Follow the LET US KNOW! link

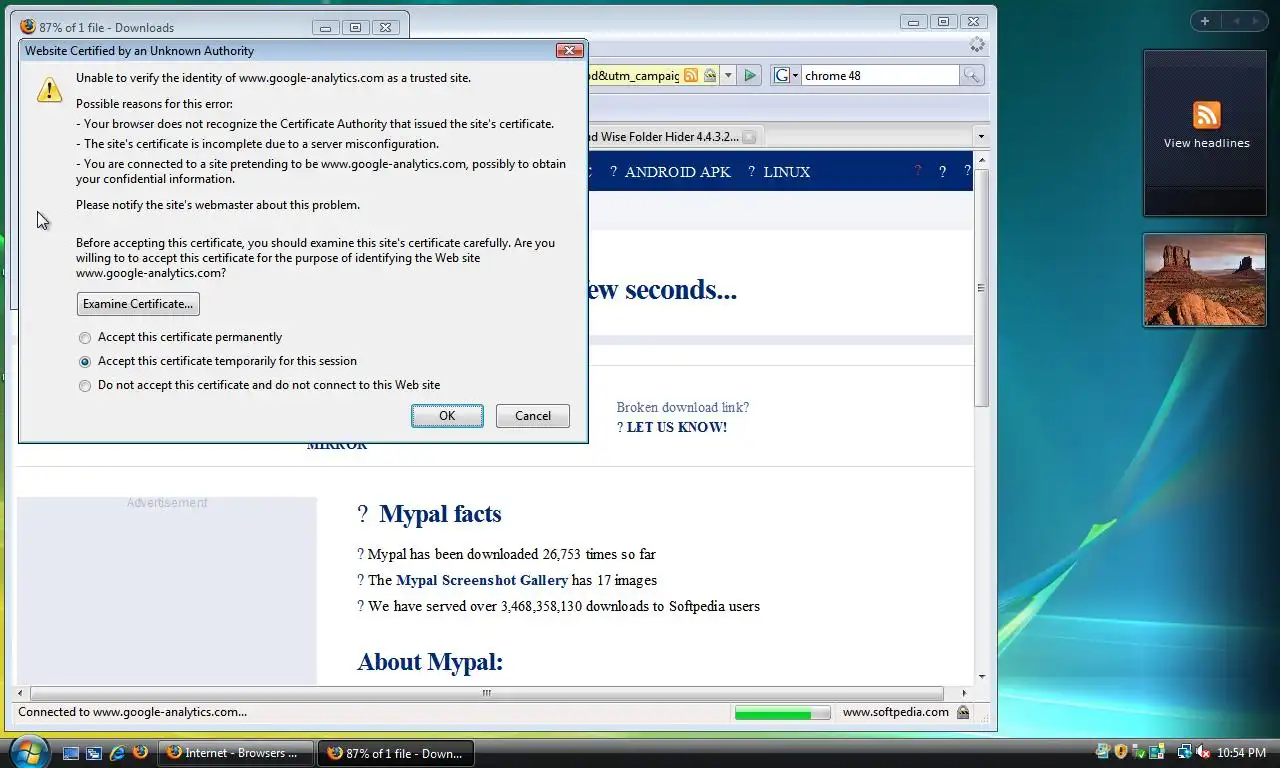click(x=677, y=427)
